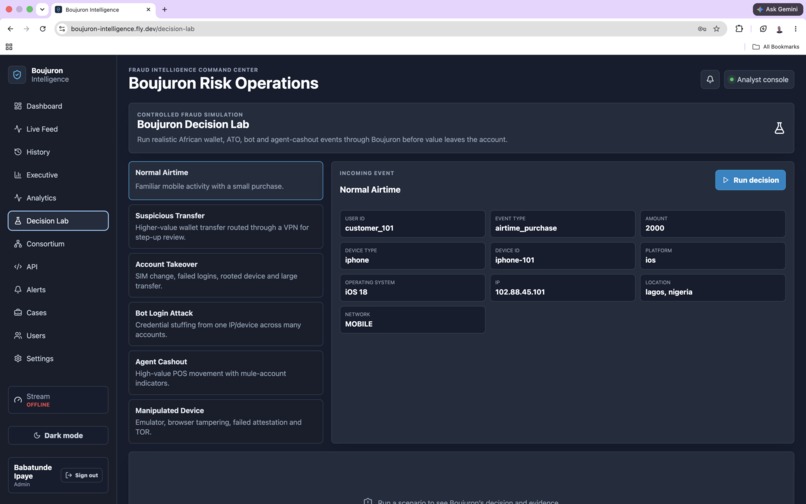
Task: Click the Event Type airtime_purchase field
Action: coord(562,224)
